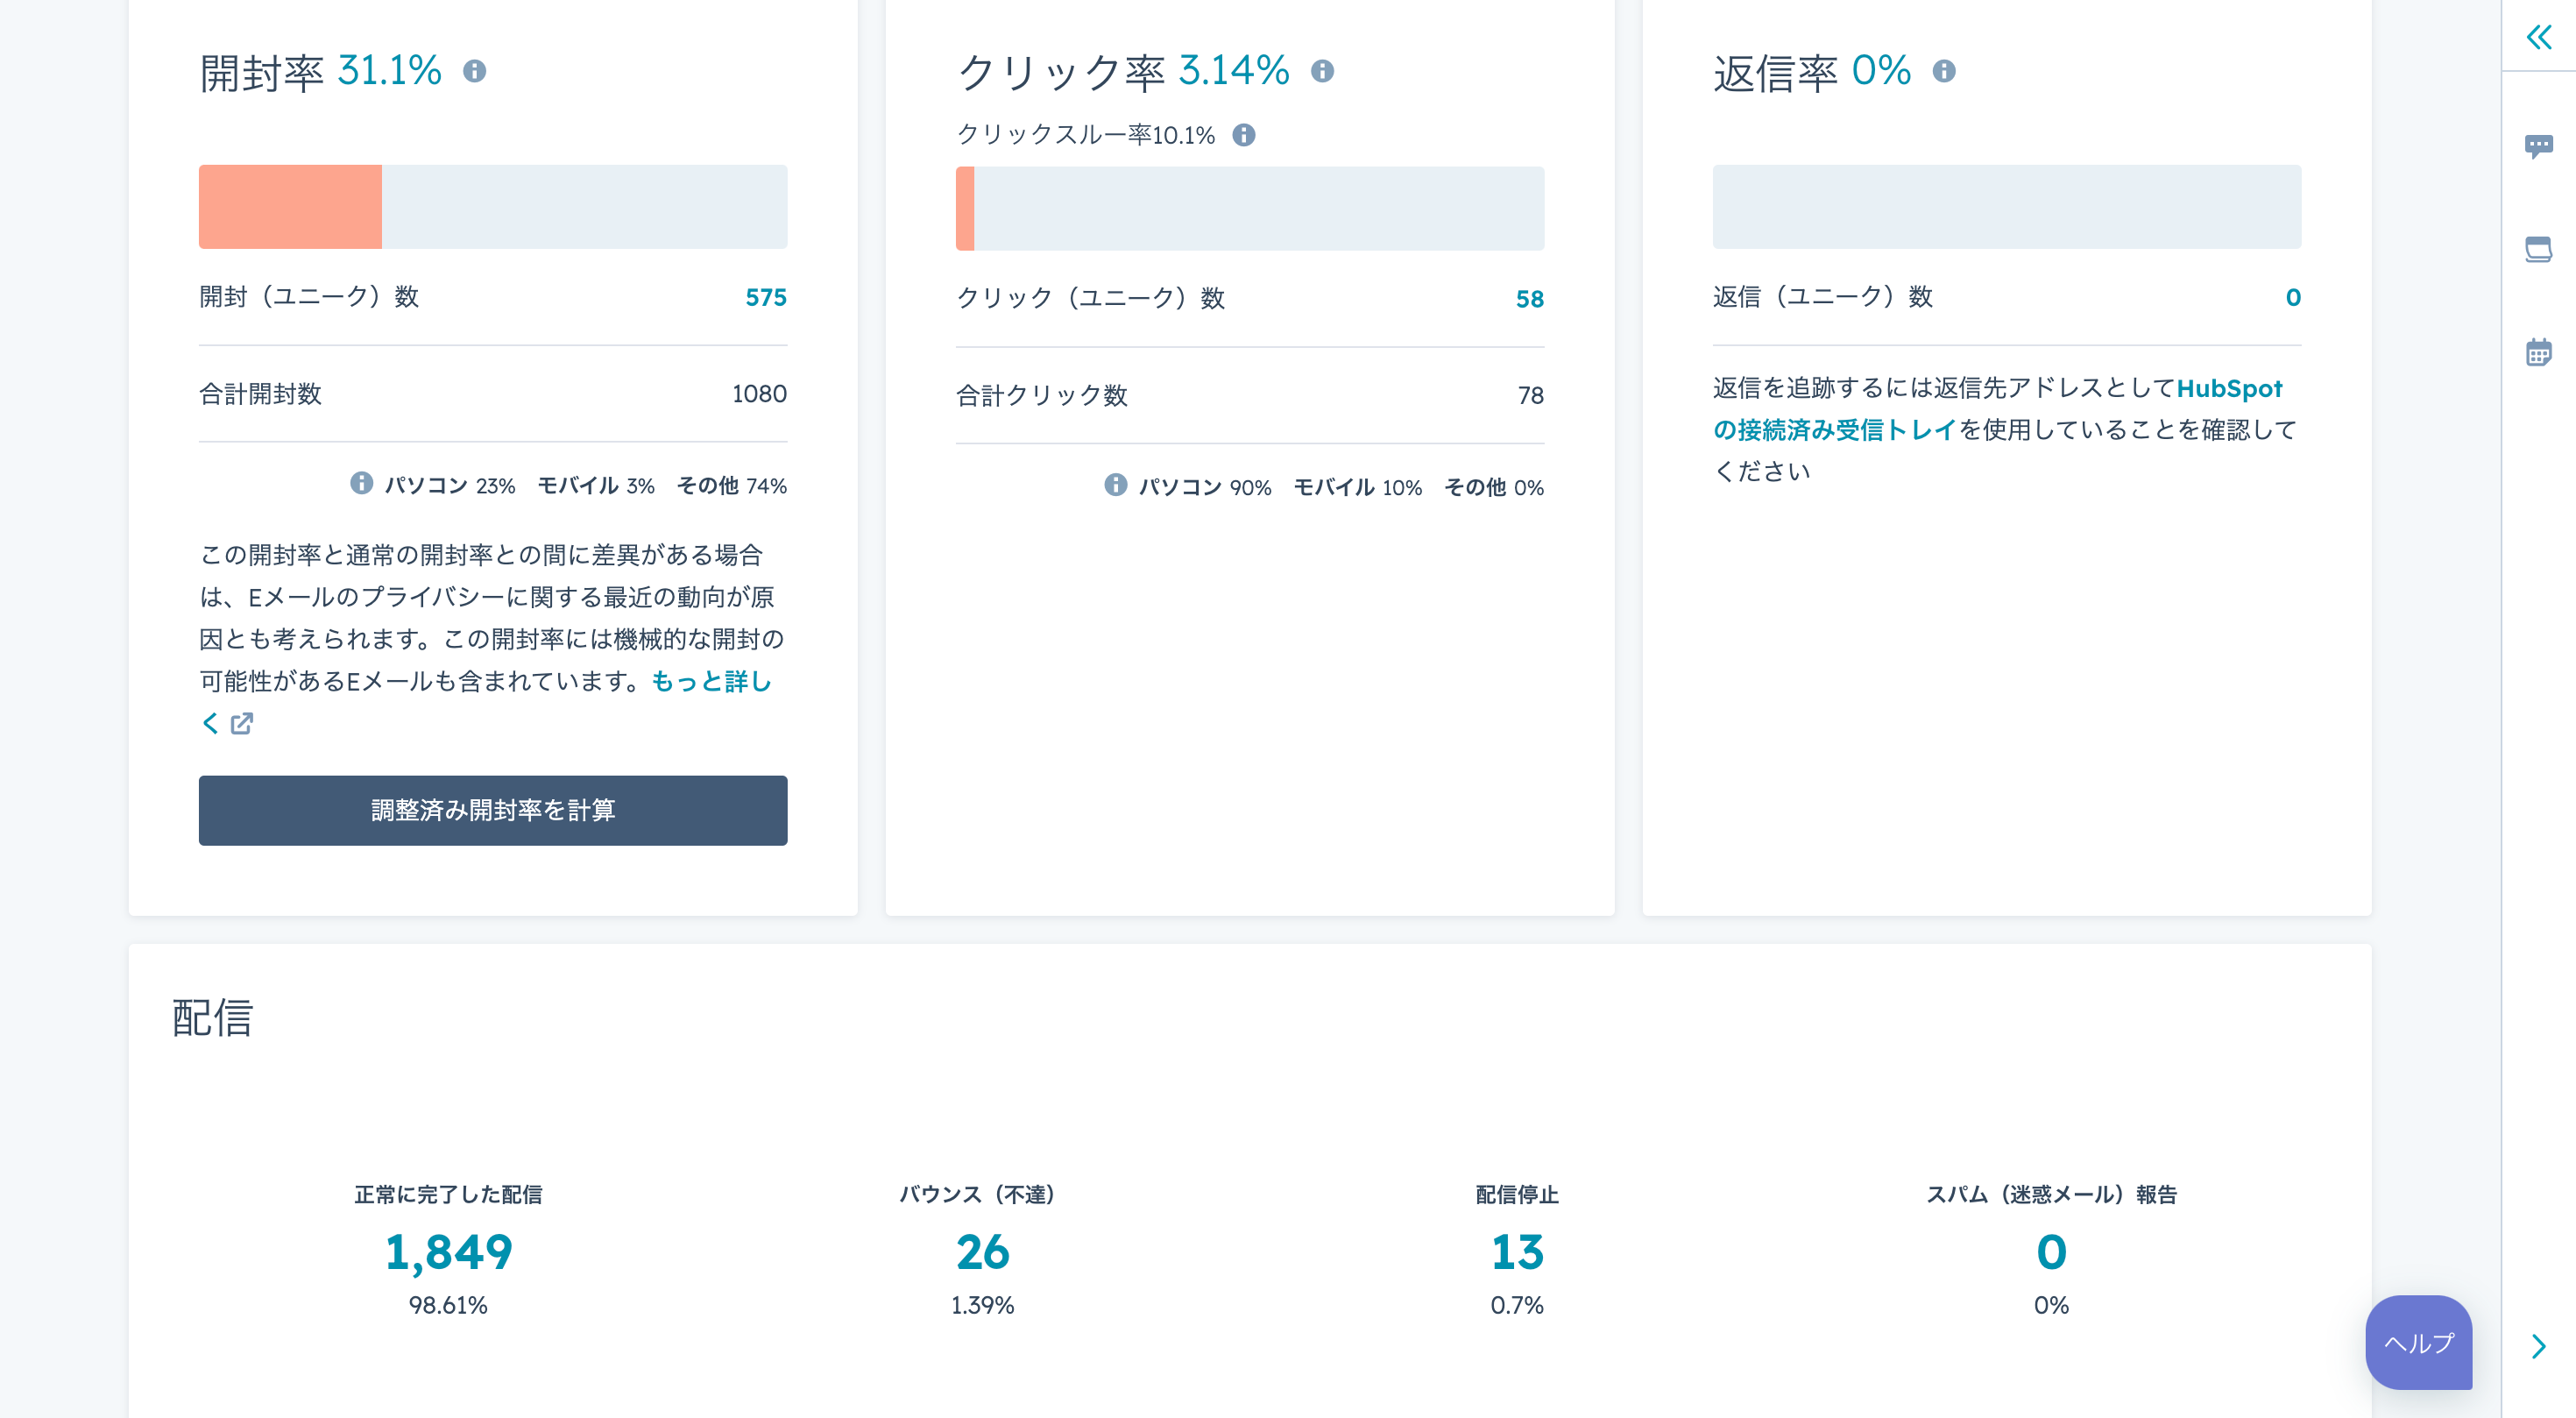Click その他 74% open device share
2576x1418 pixels.
[x=732, y=486]
